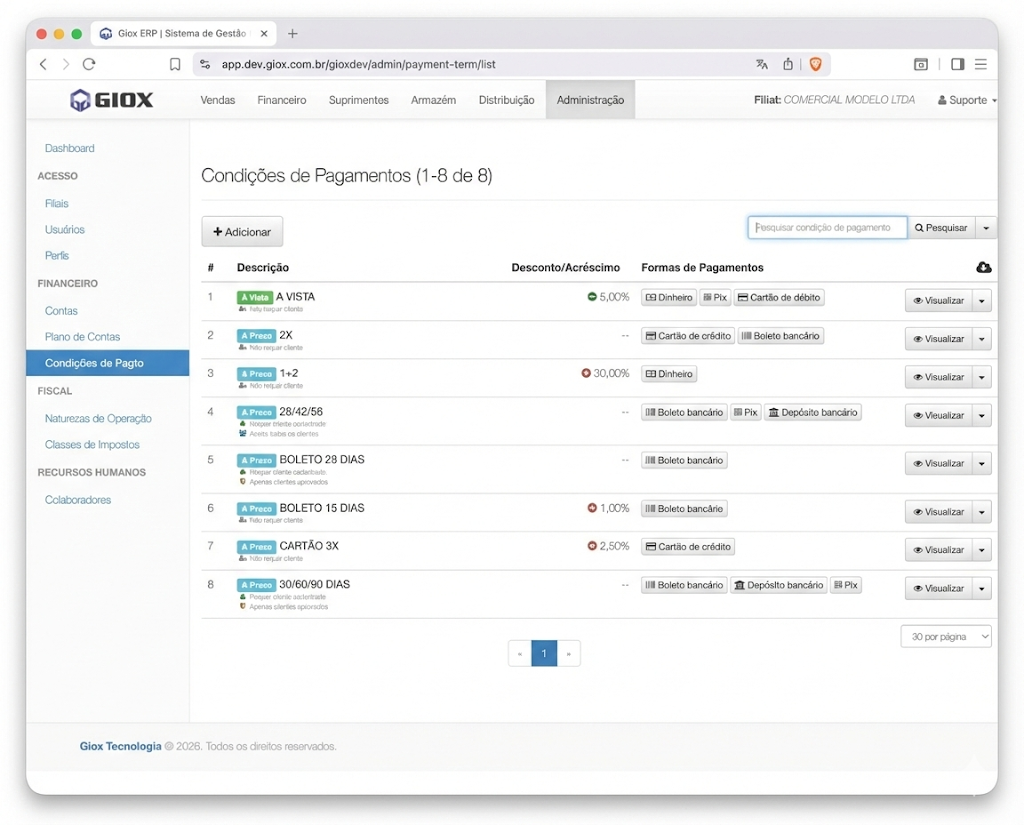Open the 30 por página selector

[x=946, y=637]
